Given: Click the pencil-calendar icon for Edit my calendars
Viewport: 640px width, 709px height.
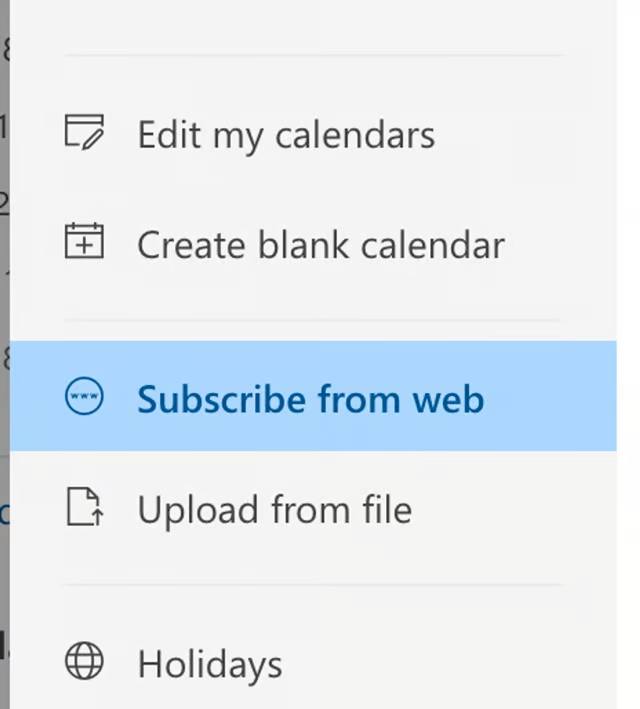Looking at the screenshot, I should 84,132.
